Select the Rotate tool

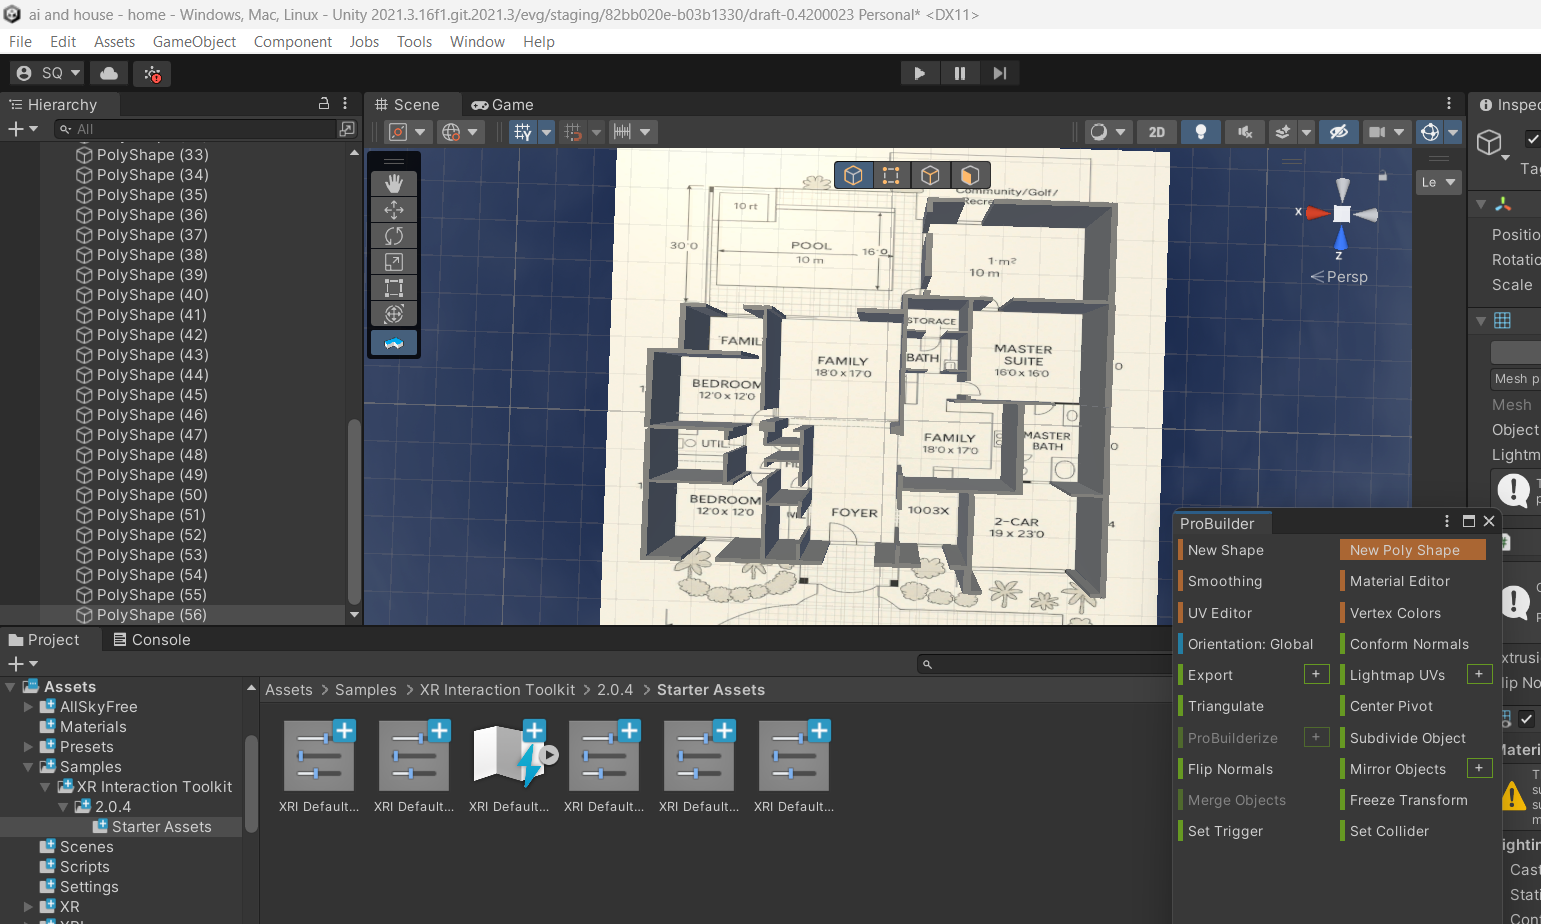point(394,236)
